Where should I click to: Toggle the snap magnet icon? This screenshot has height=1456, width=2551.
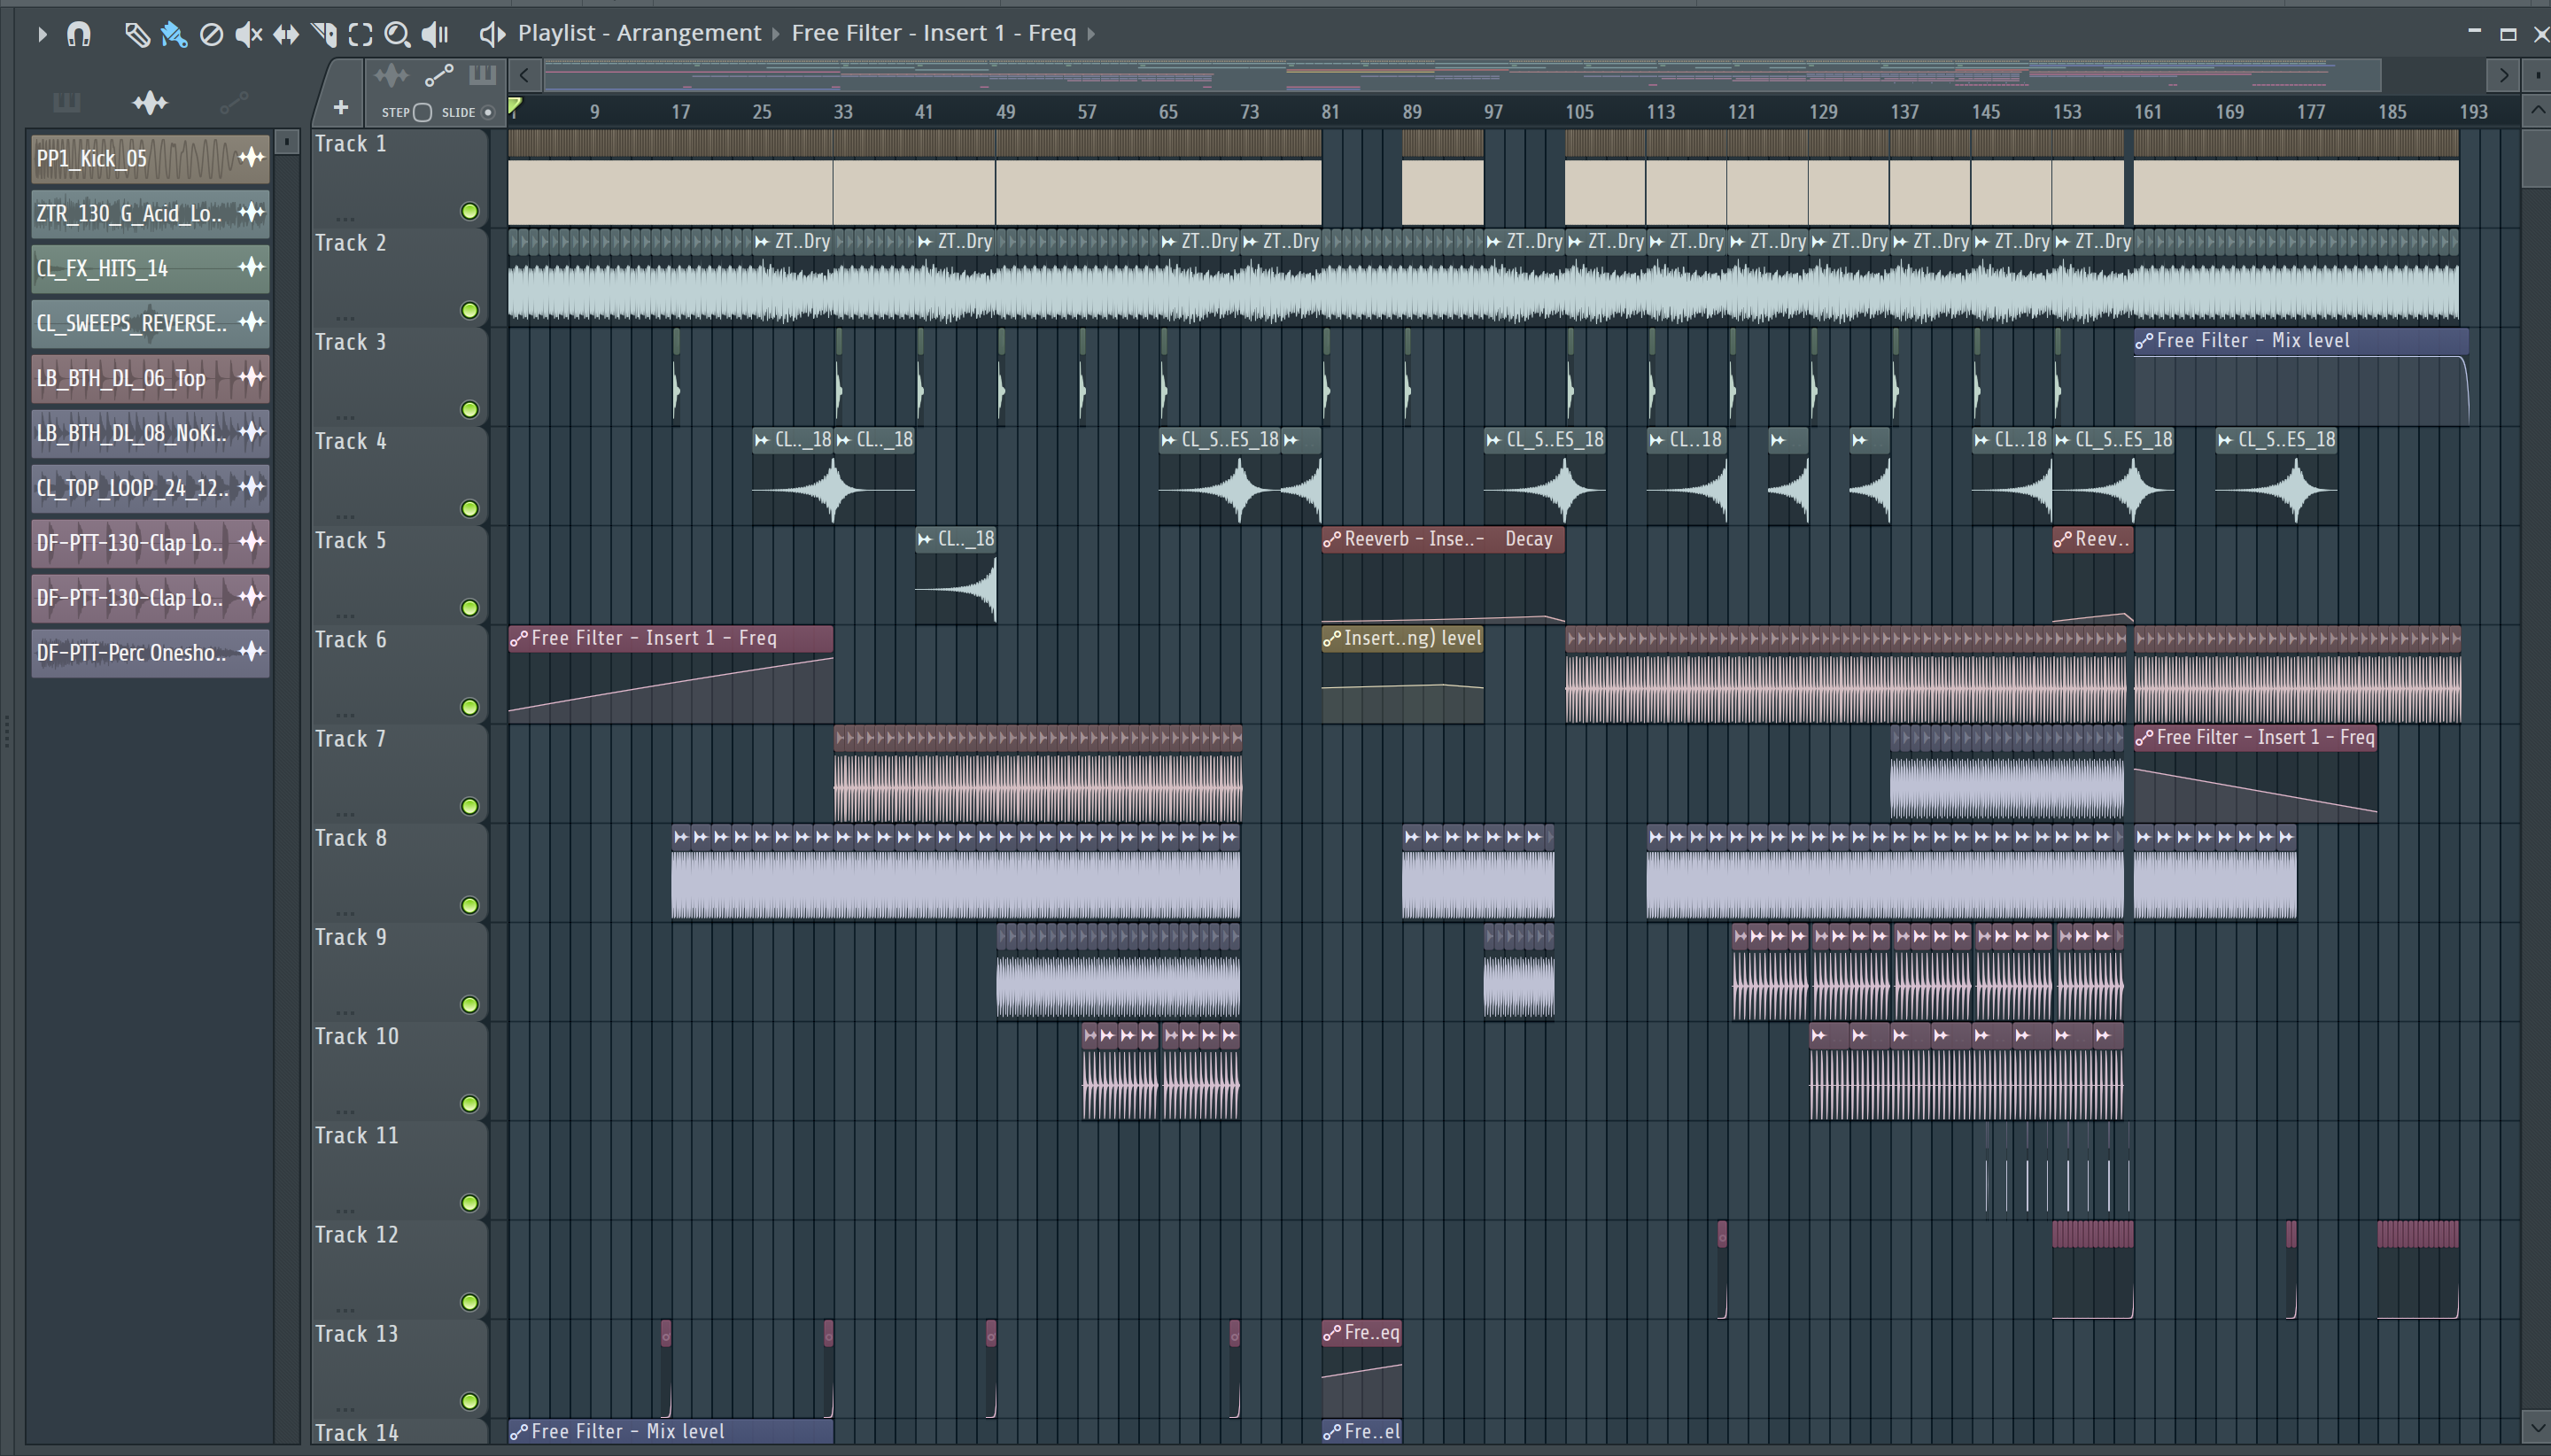click(x=78, y=35)
